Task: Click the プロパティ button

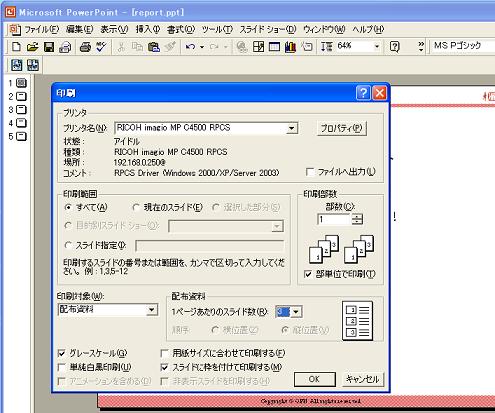Action: pyautogui.click(x=341, y=128)
